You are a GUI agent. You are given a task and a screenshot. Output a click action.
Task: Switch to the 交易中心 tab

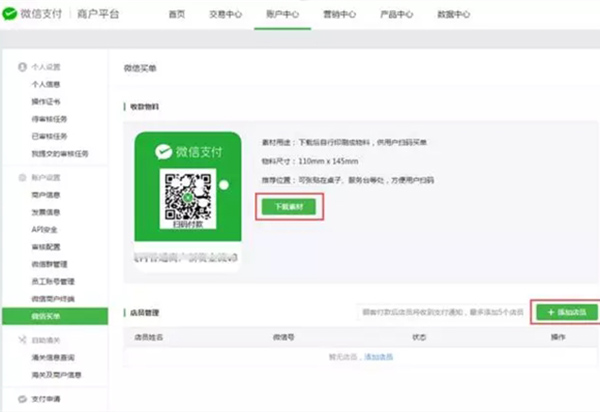pyautogui.click(x=225, y=14)
